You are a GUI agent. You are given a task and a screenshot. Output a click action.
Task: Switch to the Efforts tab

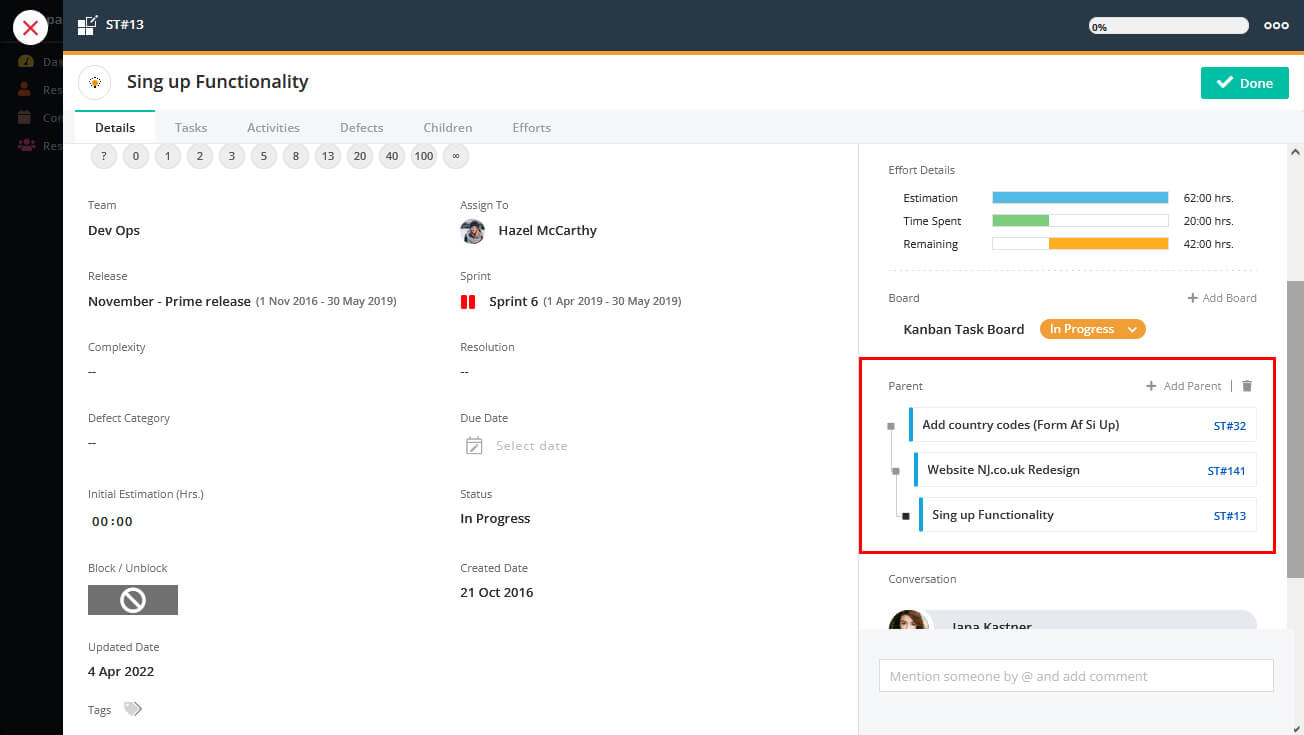[x=531, y=128]
